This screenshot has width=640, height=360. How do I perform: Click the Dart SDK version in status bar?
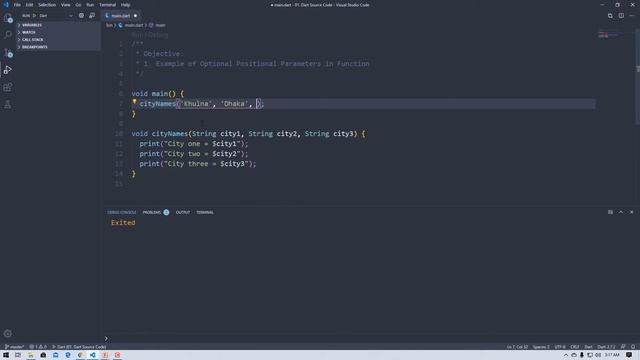click(x=606, y=347)
